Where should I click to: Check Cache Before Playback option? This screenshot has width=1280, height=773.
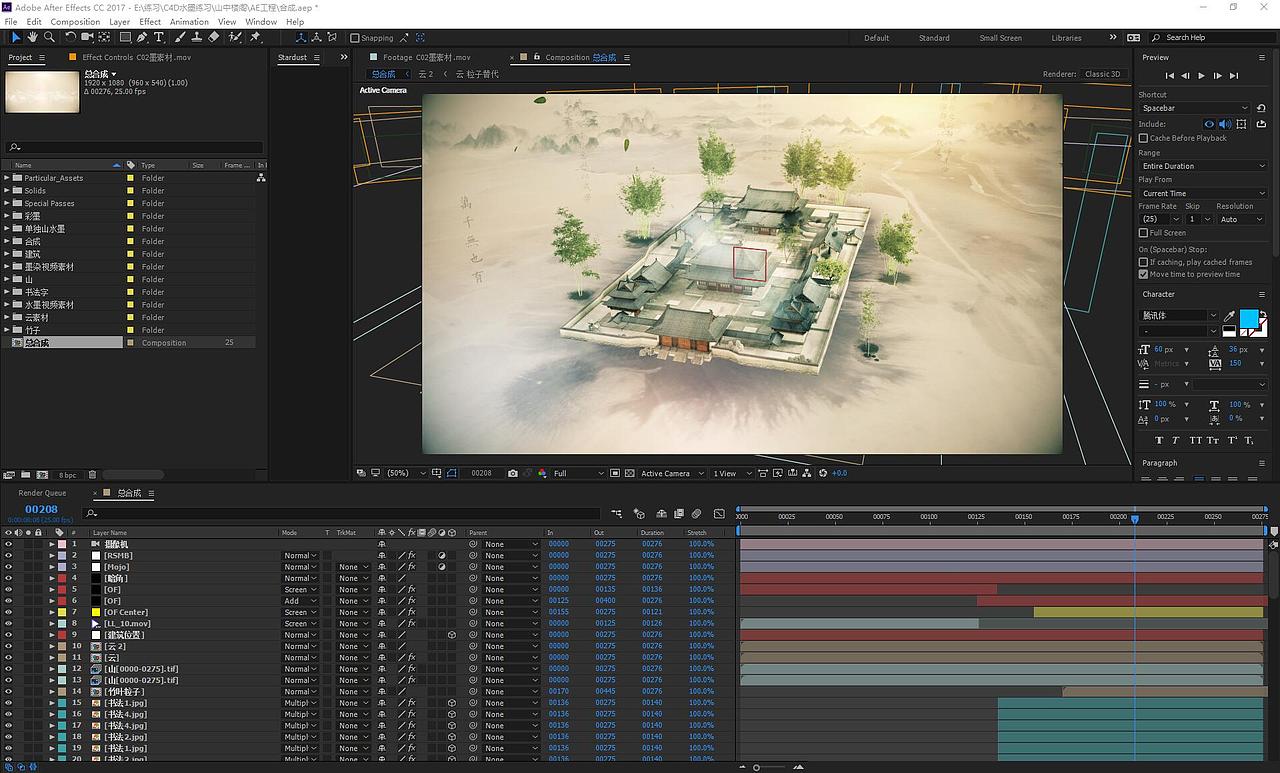(1142, 138)
